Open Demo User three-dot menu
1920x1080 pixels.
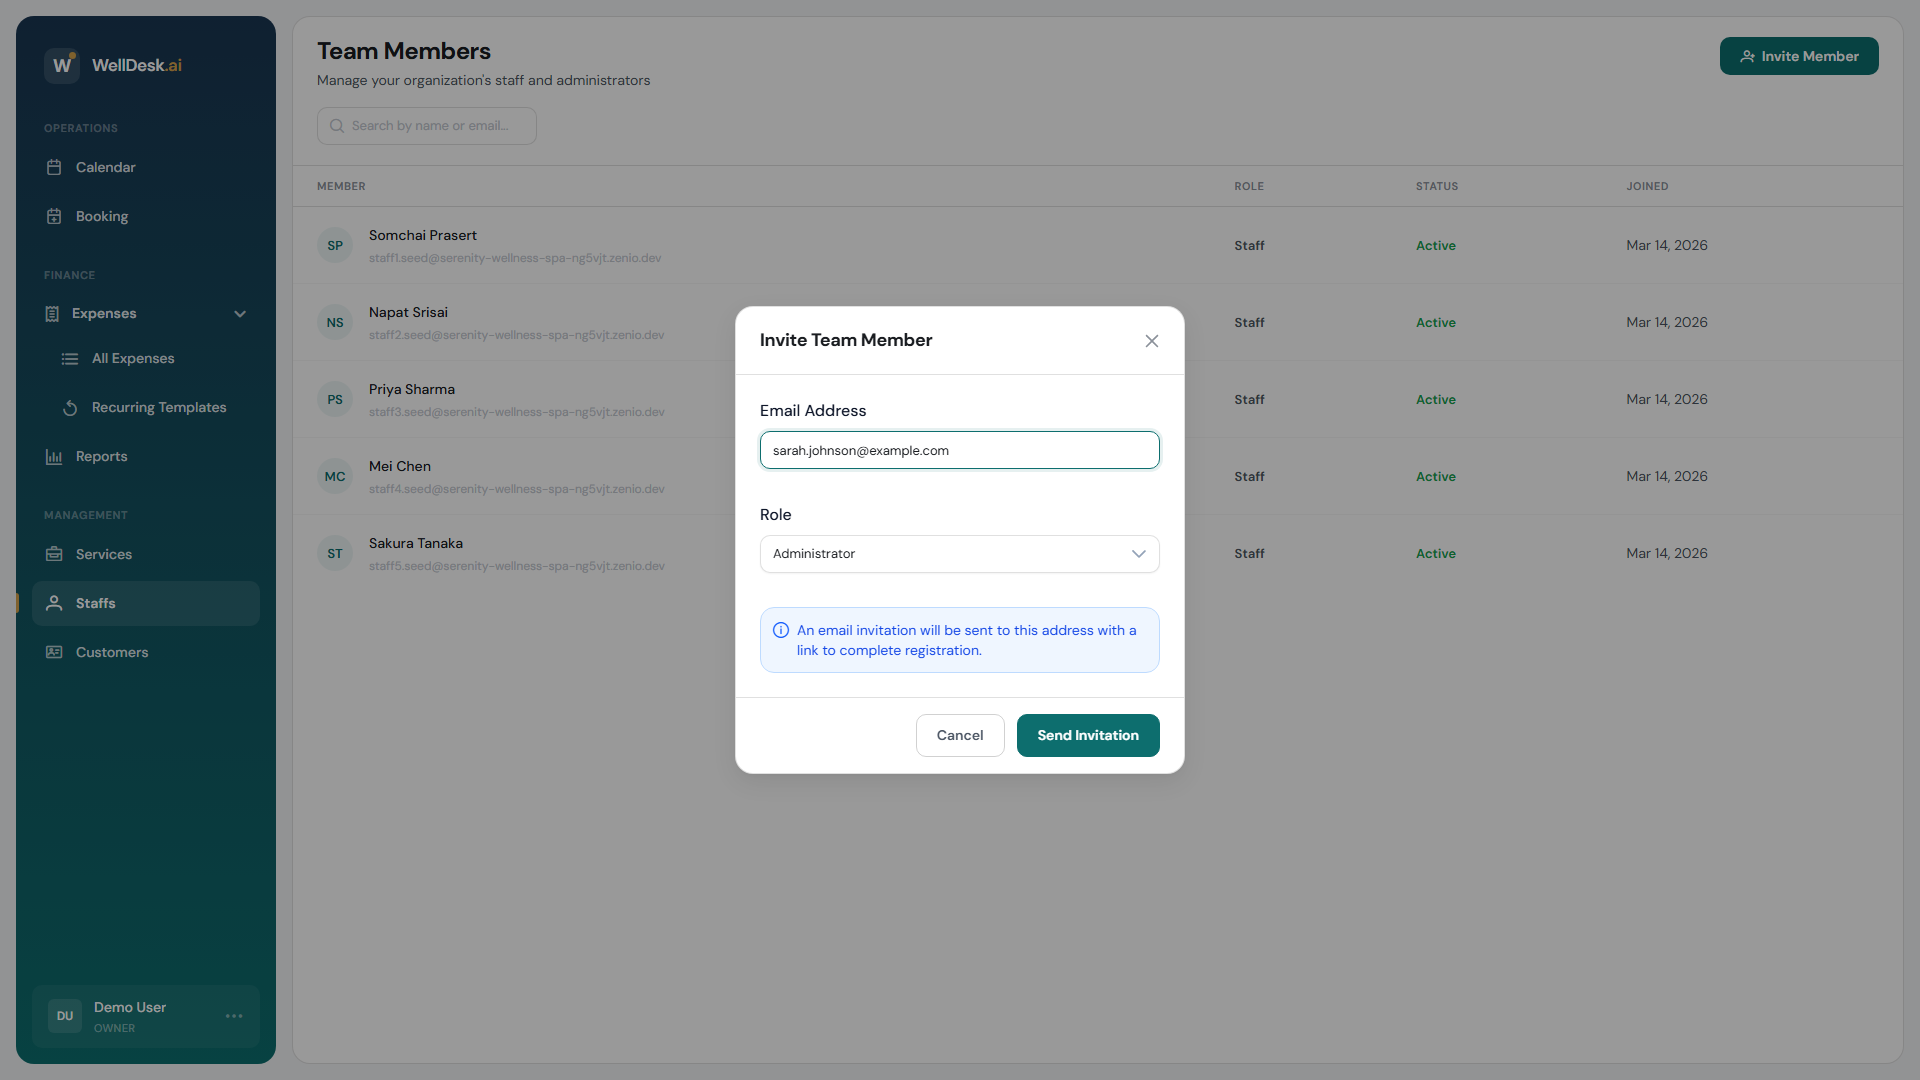pyautogui.click(x=234, y=1016)
